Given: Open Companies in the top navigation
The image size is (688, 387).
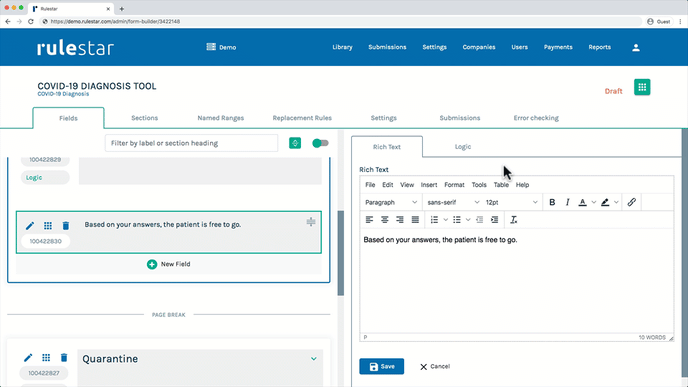Looking at the screenshot, I should (x=479, y=47).
